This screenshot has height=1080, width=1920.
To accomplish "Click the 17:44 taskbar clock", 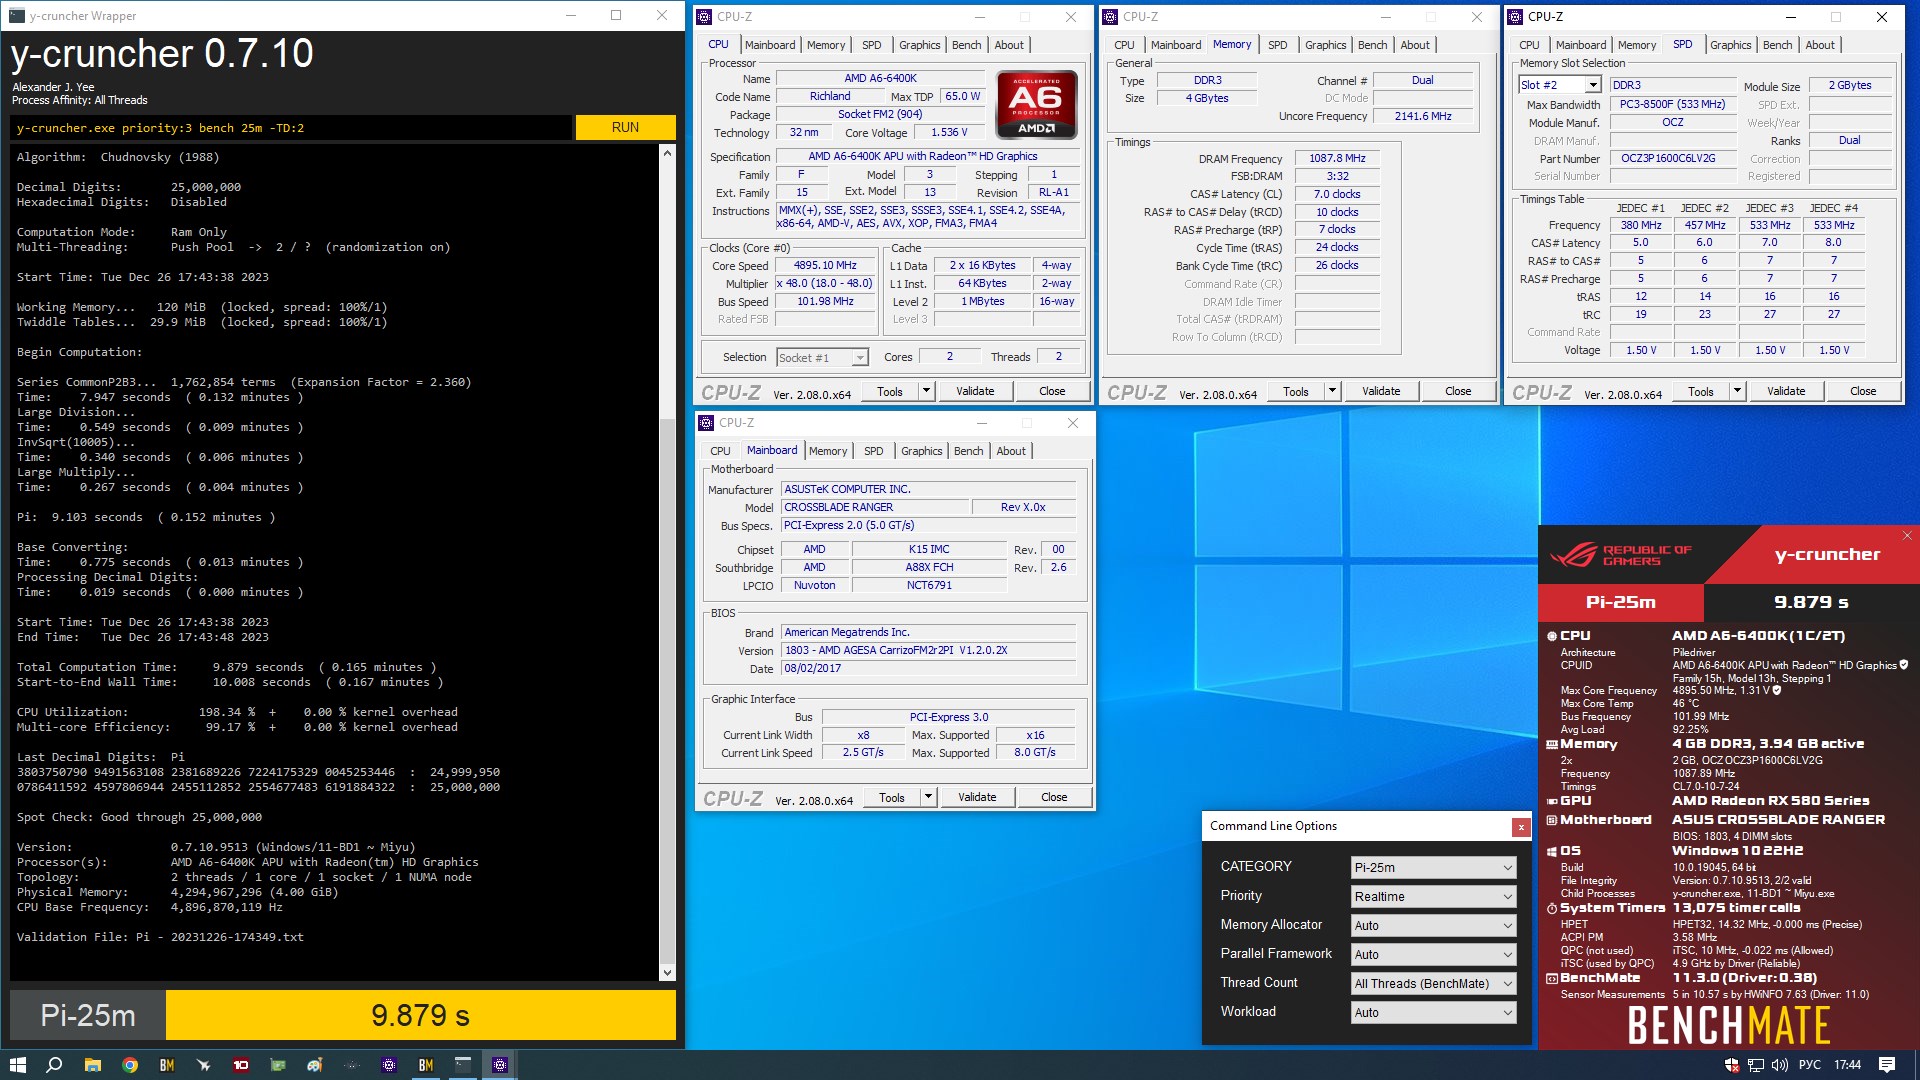I will tap(1848, 1065).
